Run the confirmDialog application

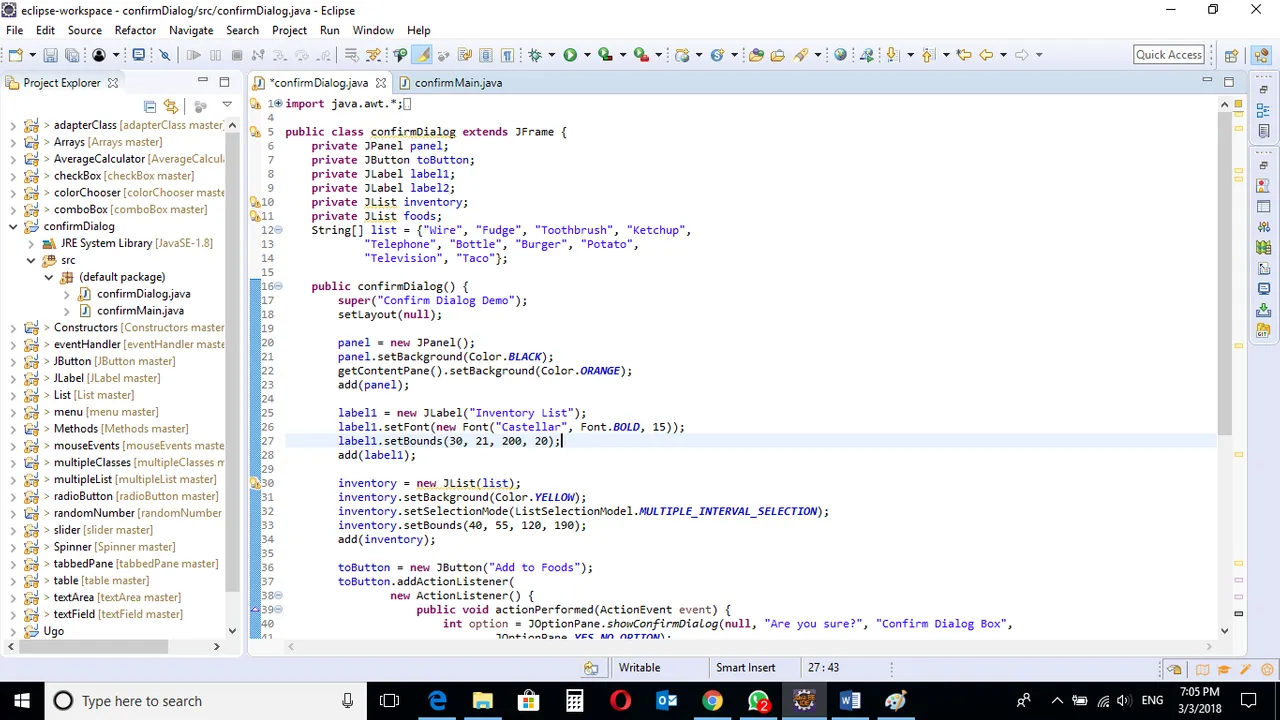(x=570, y=55)
